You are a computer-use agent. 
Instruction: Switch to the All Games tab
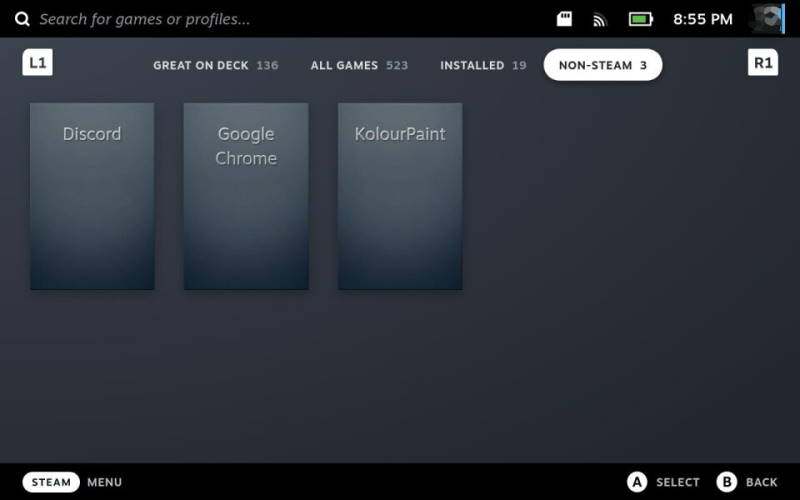coord(359,65)
